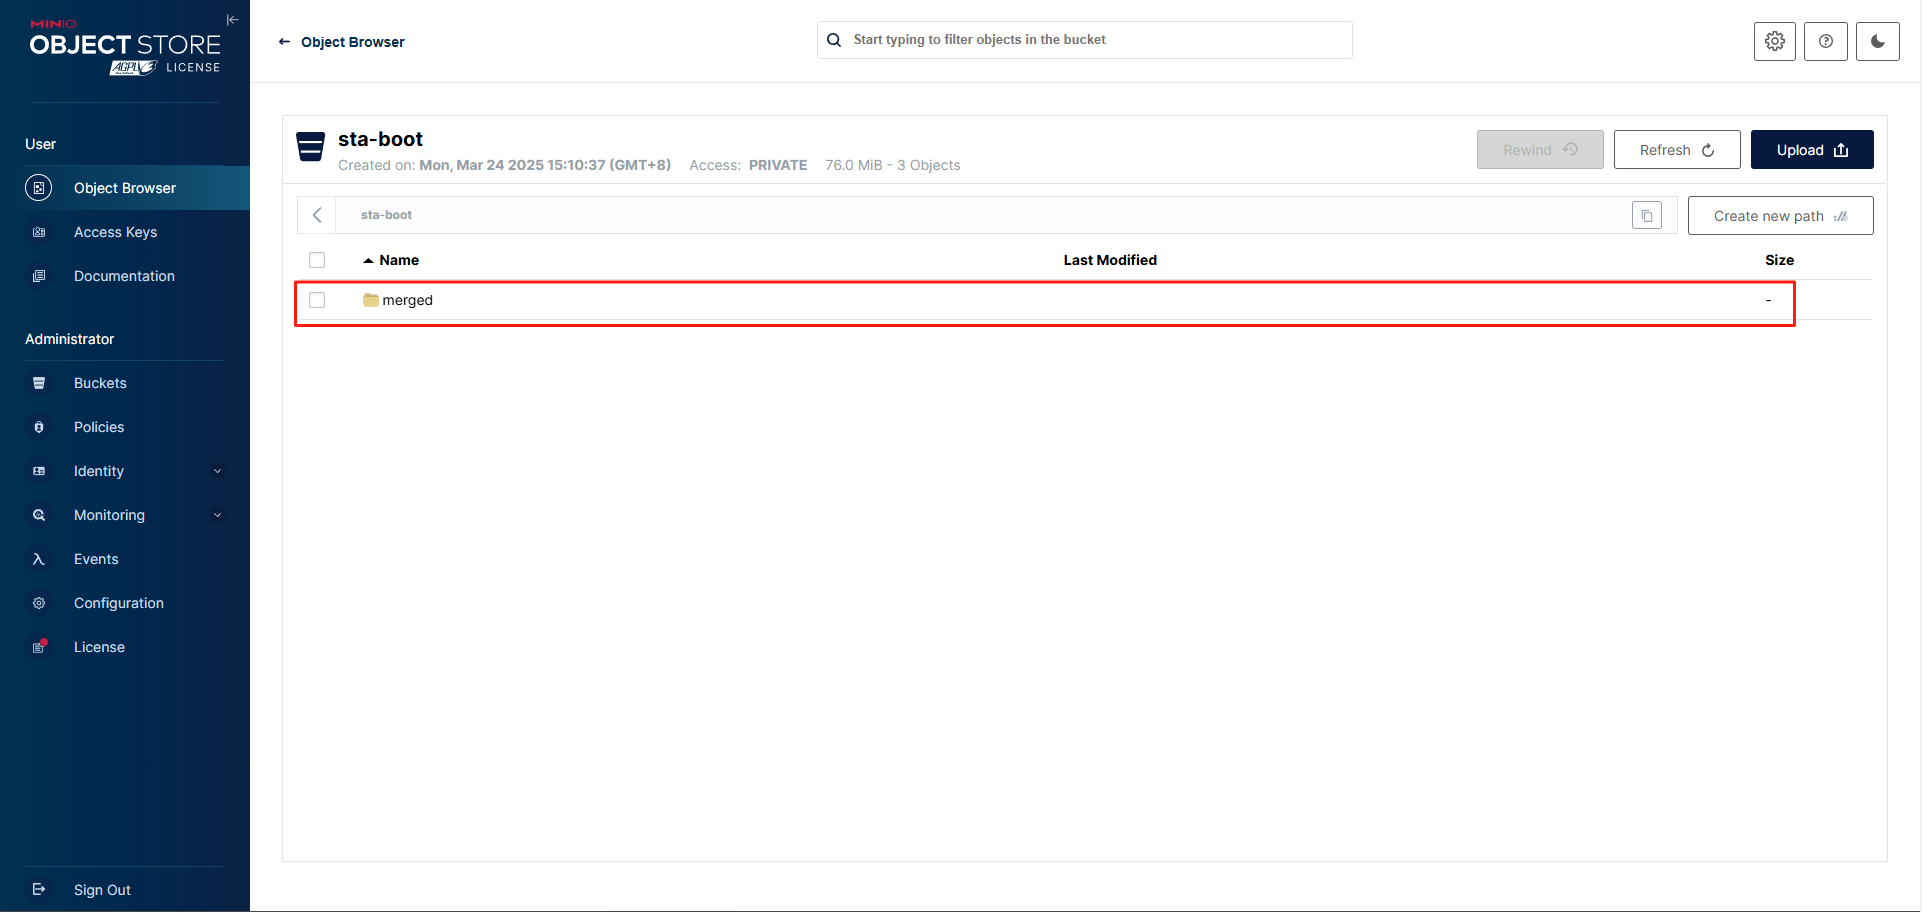The image size is (1922, 912).
Task: Click the back arrow beside Object Browser
Action: coord(284,42)
